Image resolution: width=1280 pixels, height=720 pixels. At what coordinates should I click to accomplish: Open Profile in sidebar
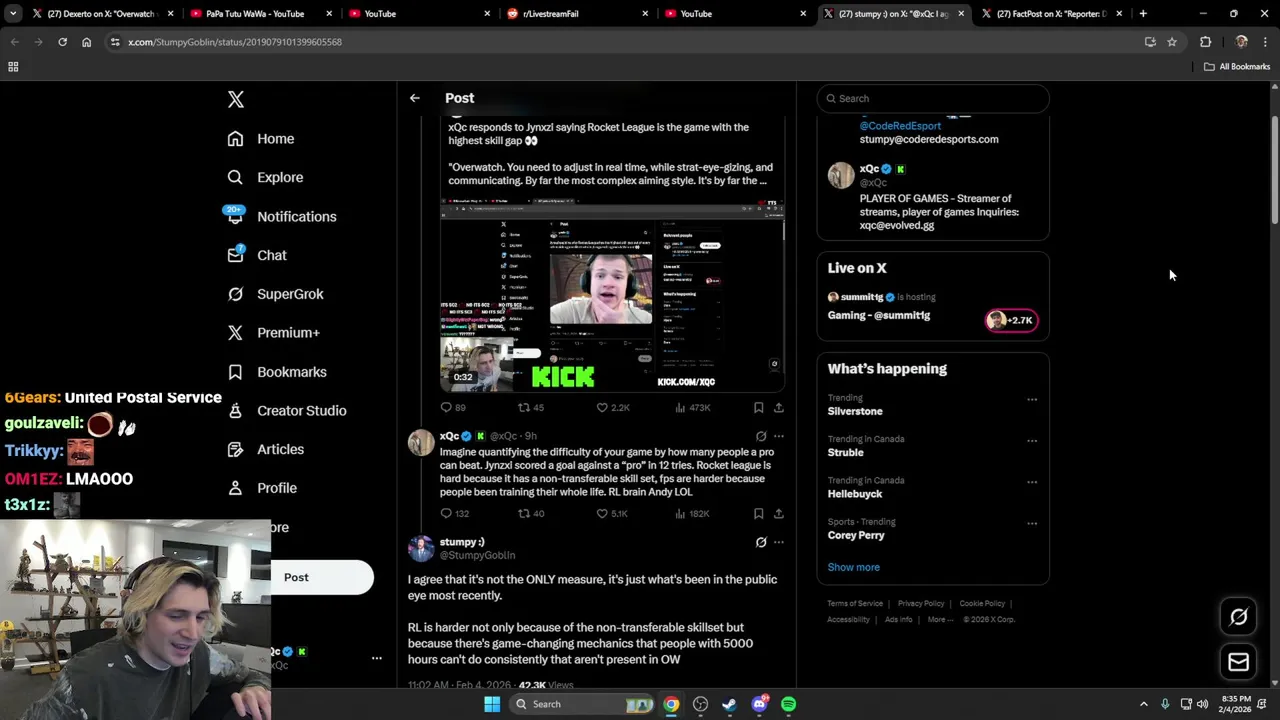tap(262, 488)
